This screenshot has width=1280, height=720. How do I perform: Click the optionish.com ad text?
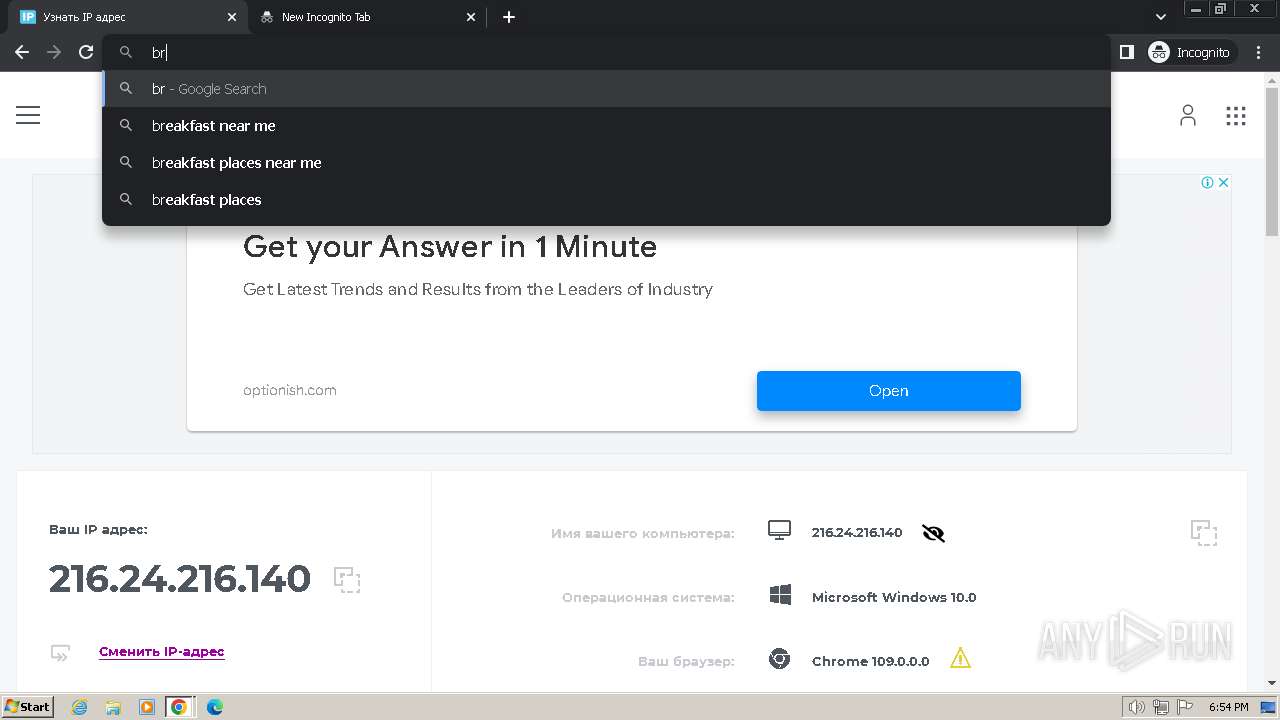[290, 390]
